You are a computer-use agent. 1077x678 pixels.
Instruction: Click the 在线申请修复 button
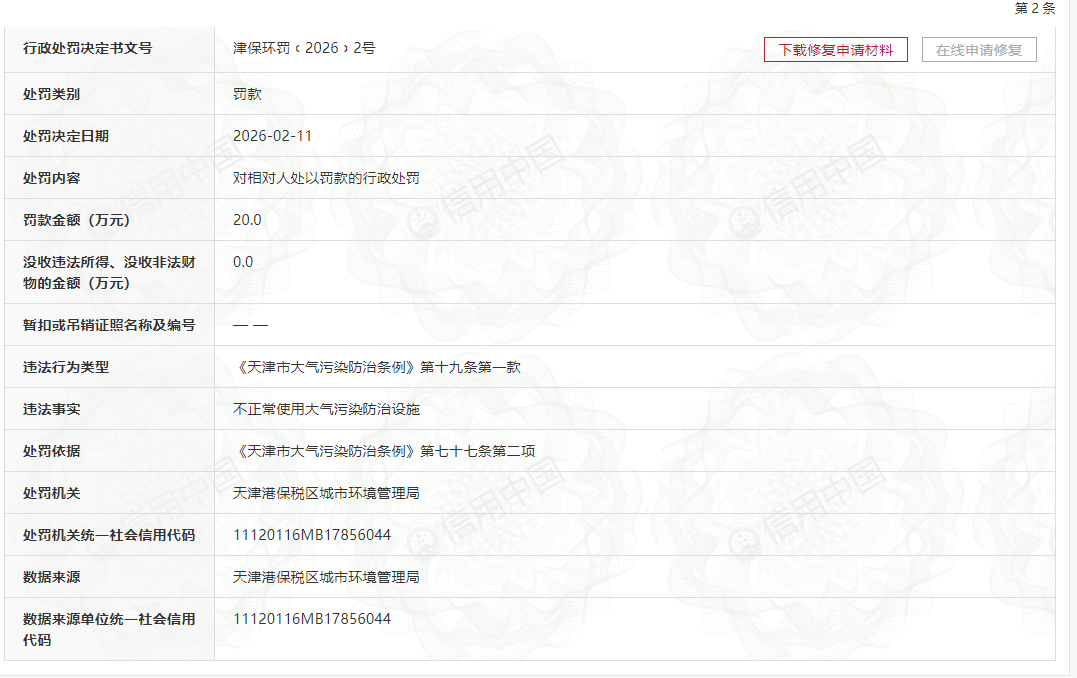[x=978, y=50]
